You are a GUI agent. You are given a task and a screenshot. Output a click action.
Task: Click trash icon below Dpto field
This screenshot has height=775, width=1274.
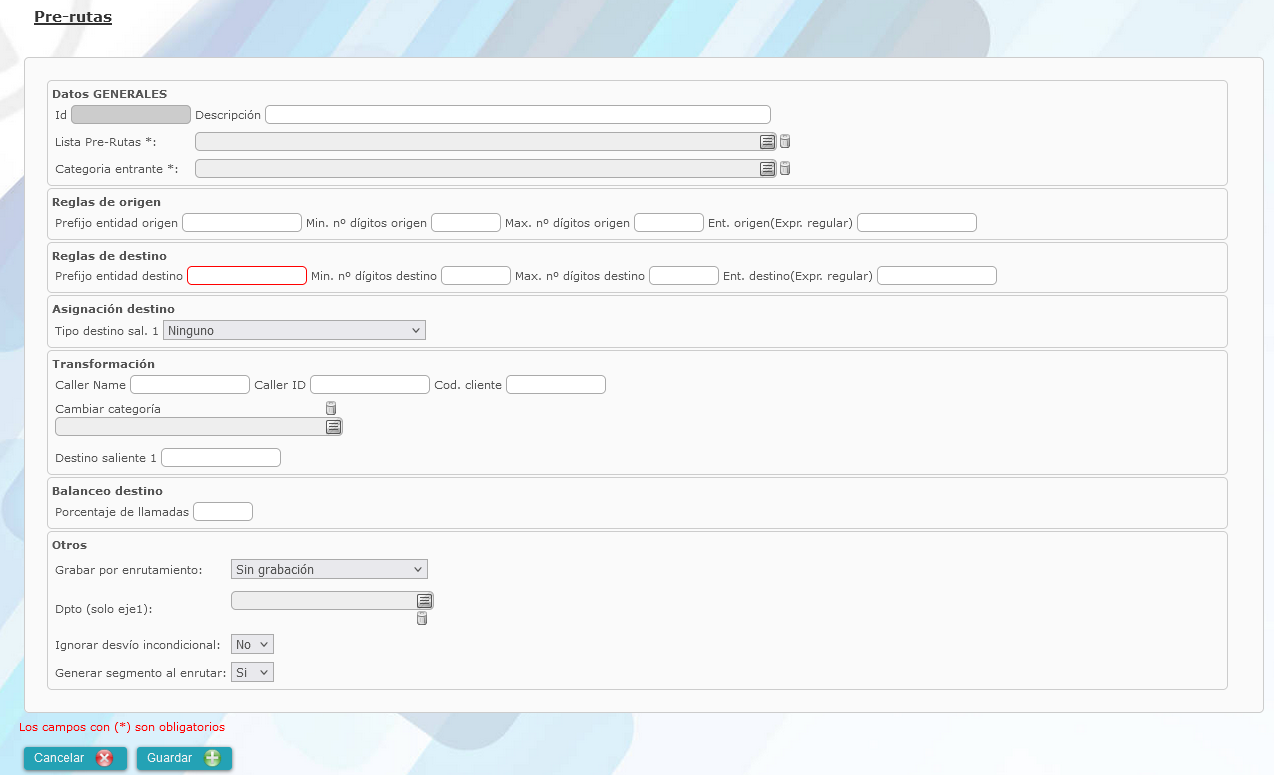[x=421, y=619]
